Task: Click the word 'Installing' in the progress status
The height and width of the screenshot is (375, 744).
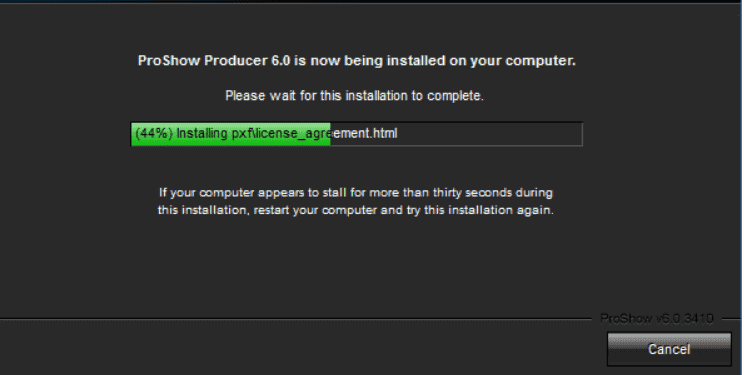Action: click(x=202, y=133)
